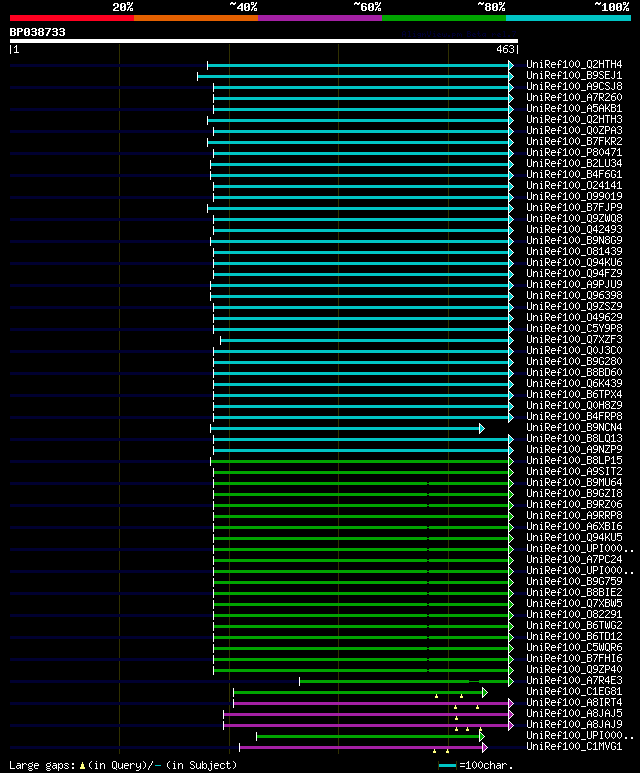
Task: Open hit UniRef100_A9CSJ8
Action: (574, 86)
